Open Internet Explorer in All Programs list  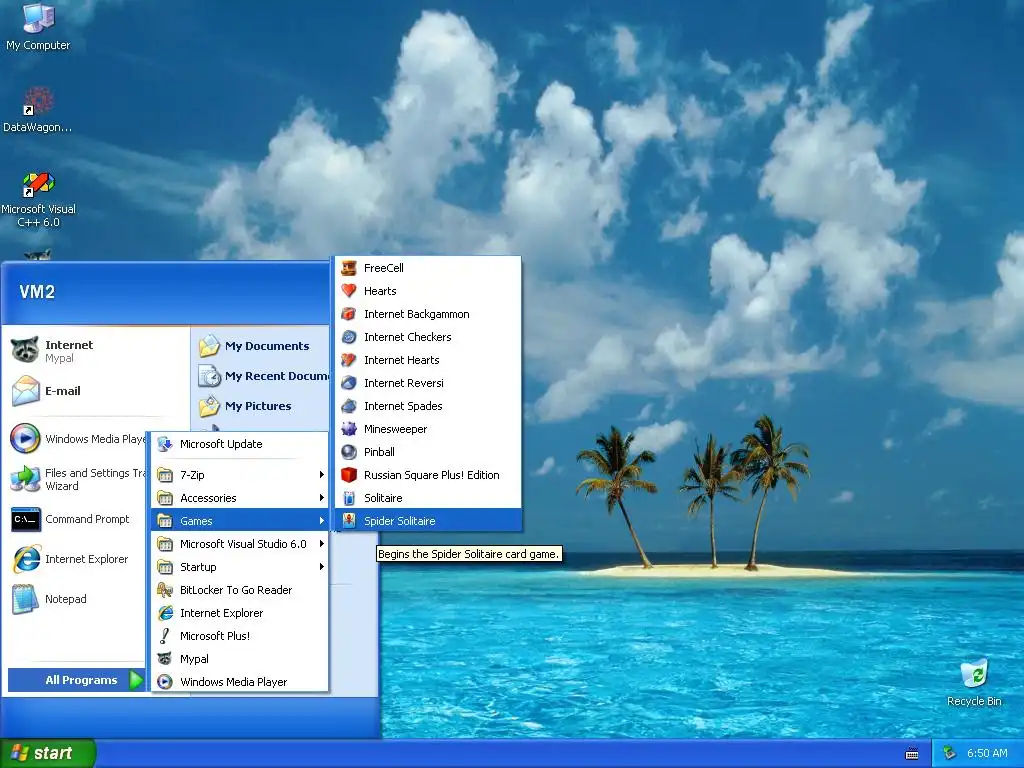pos(240,613)
